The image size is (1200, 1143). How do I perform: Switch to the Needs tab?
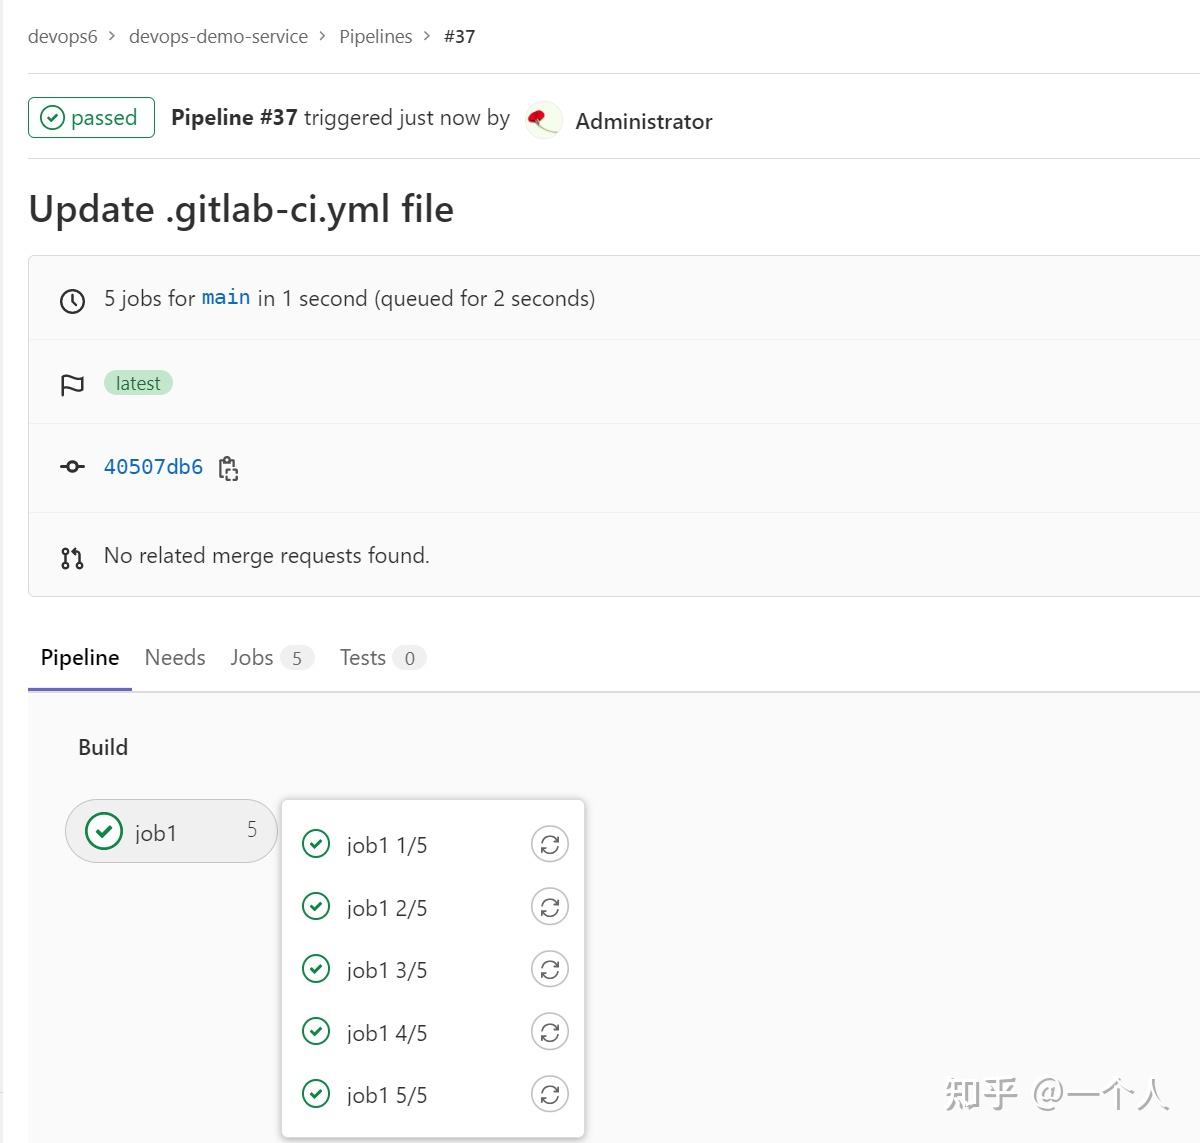pos(174,657)
